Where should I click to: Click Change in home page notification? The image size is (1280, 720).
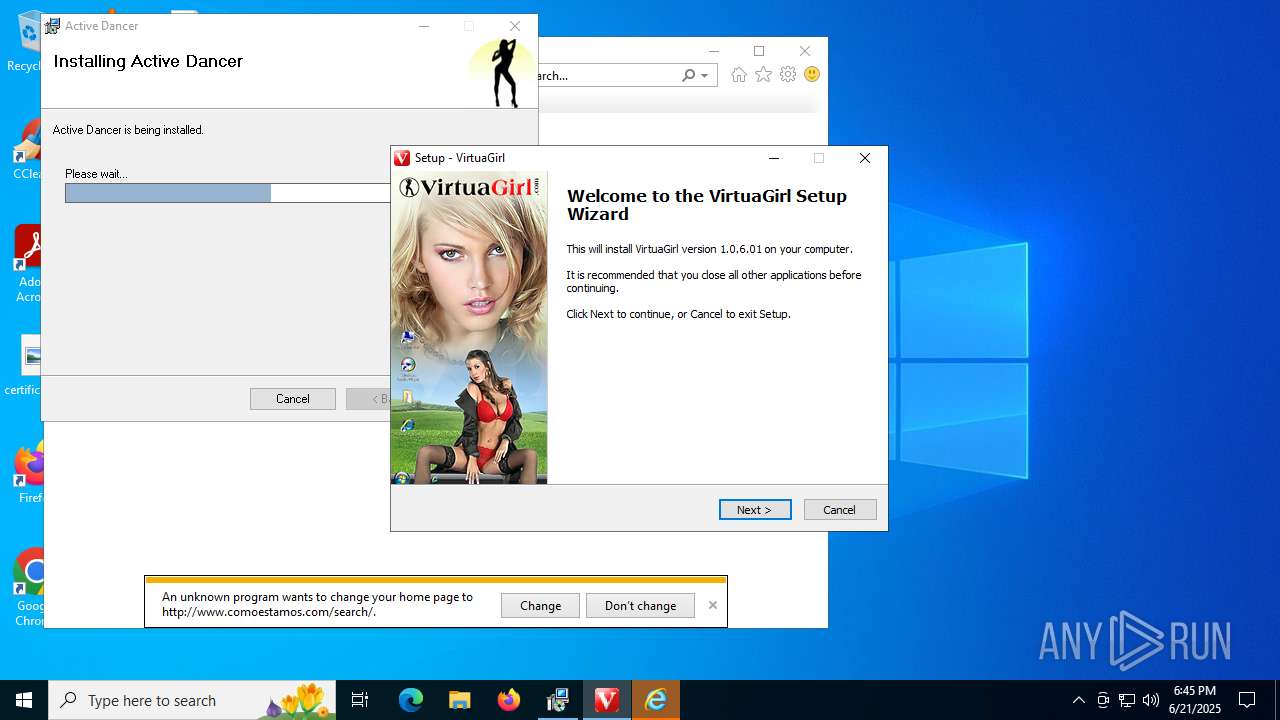(x=540, y=606)
